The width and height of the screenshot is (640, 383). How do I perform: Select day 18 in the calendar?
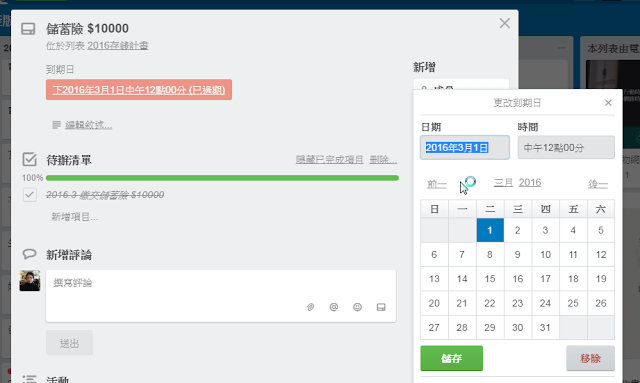[x=573, y=279]
